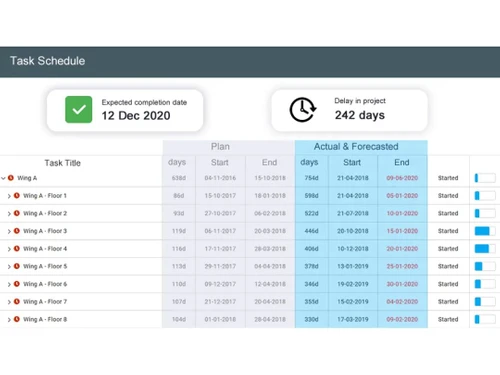The image size is (500, 375).
Task: Click progress bar for Wing A - Floor 8
Action: [485, 319]
